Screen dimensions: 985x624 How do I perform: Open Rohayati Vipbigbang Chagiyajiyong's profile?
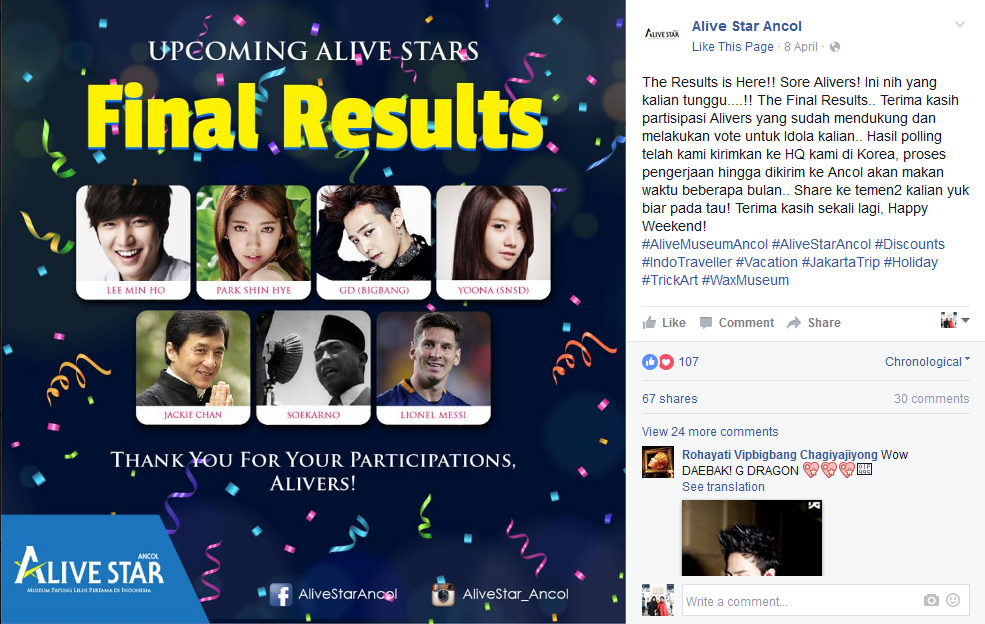[x=780, y=455]
